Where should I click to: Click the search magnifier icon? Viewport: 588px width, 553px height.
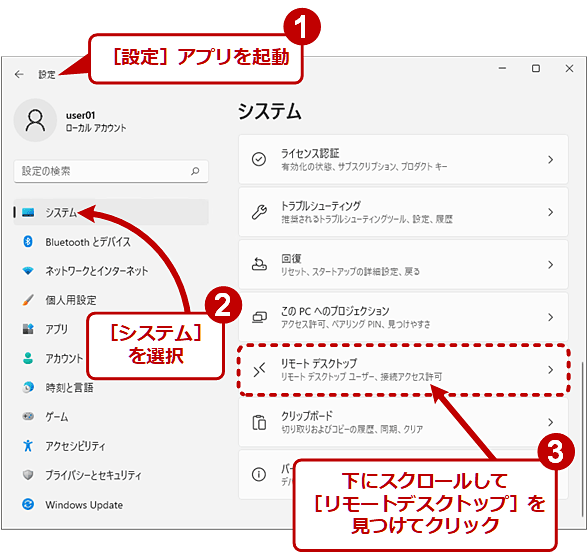point(195,171)
